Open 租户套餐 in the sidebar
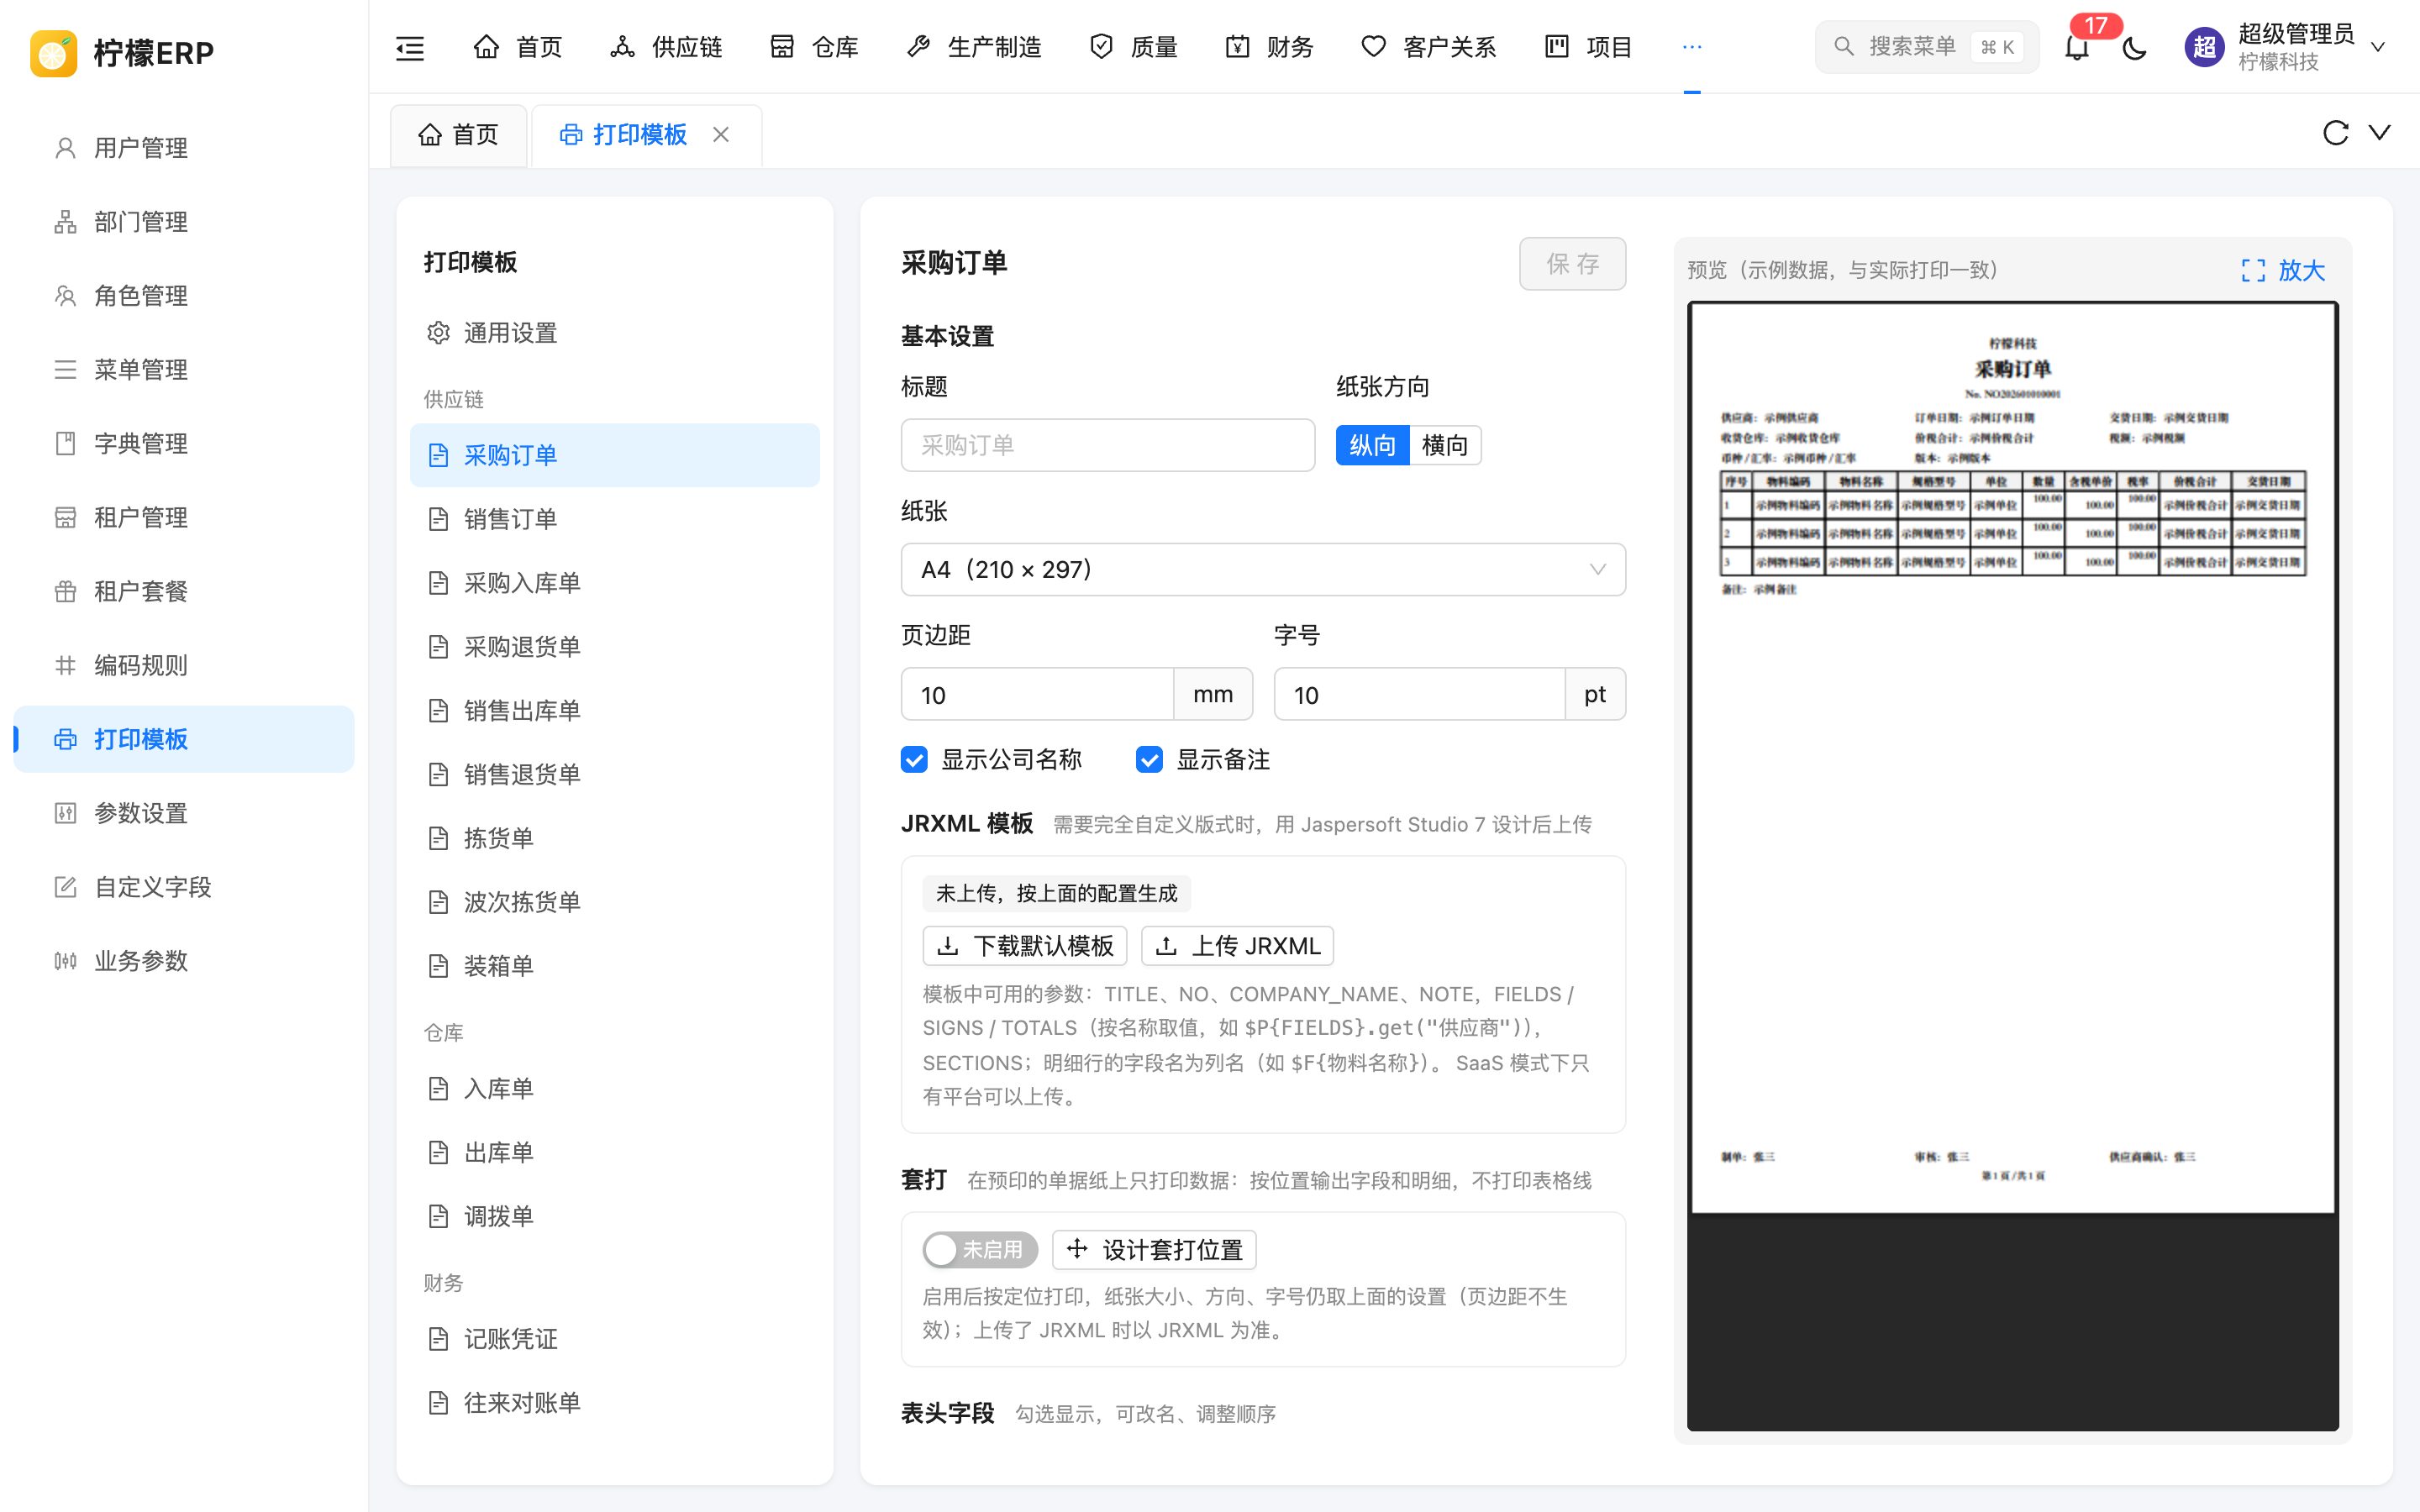This screenshot has width=2420, height=1512. (x=184, y=591)
